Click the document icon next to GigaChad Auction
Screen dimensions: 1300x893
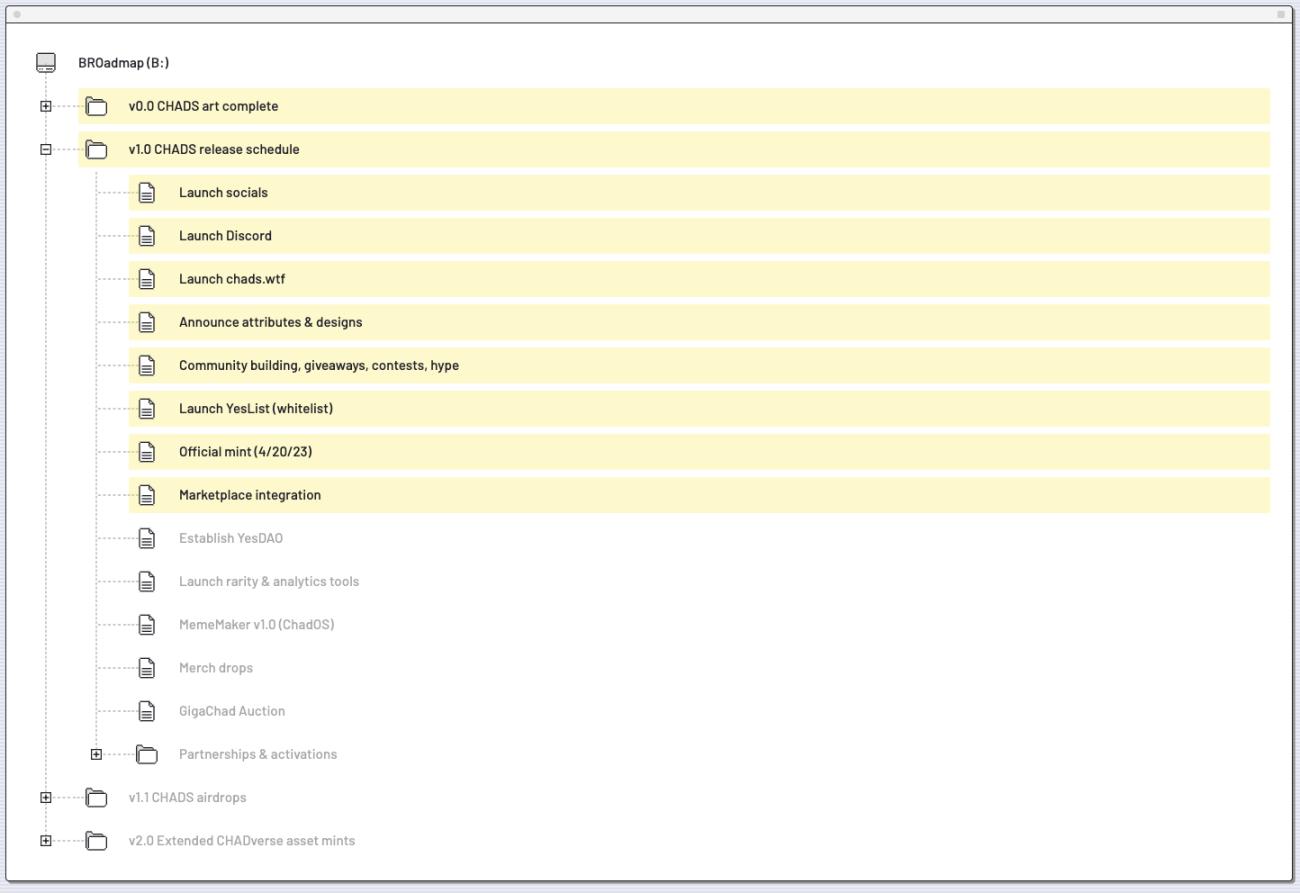[147, 711]
